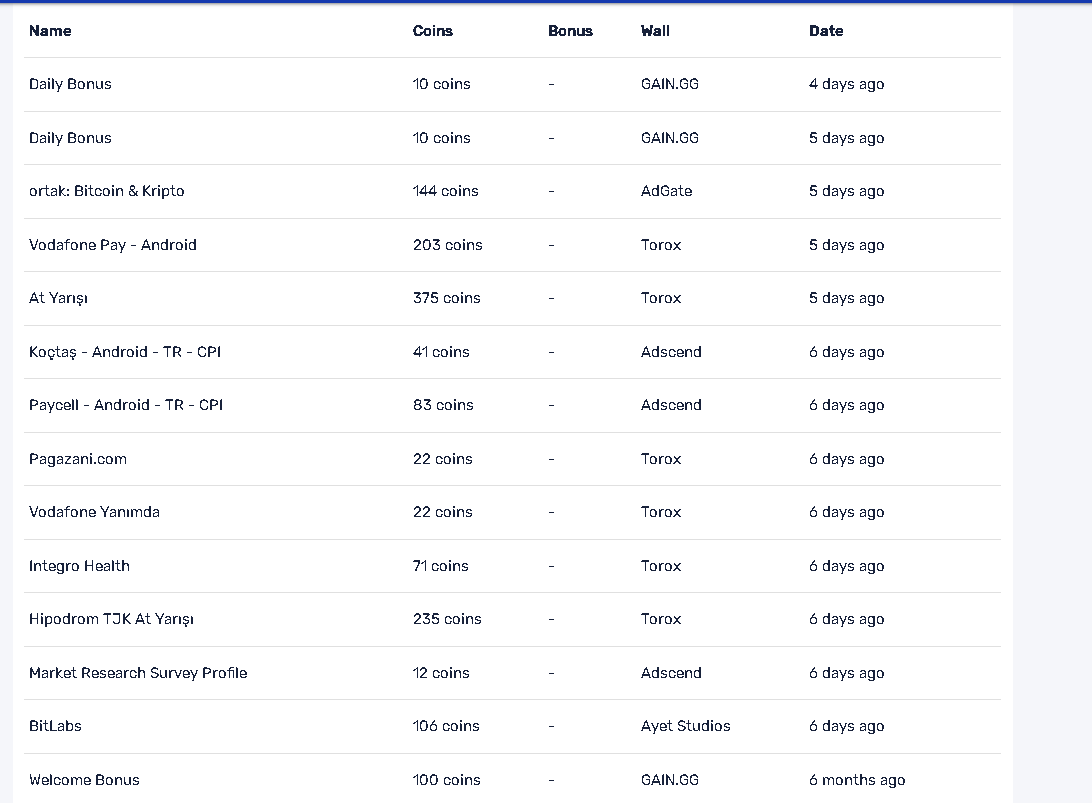Select the Wall column header
This screenshot has width=1092, height=803.
[x=655, y=31]
